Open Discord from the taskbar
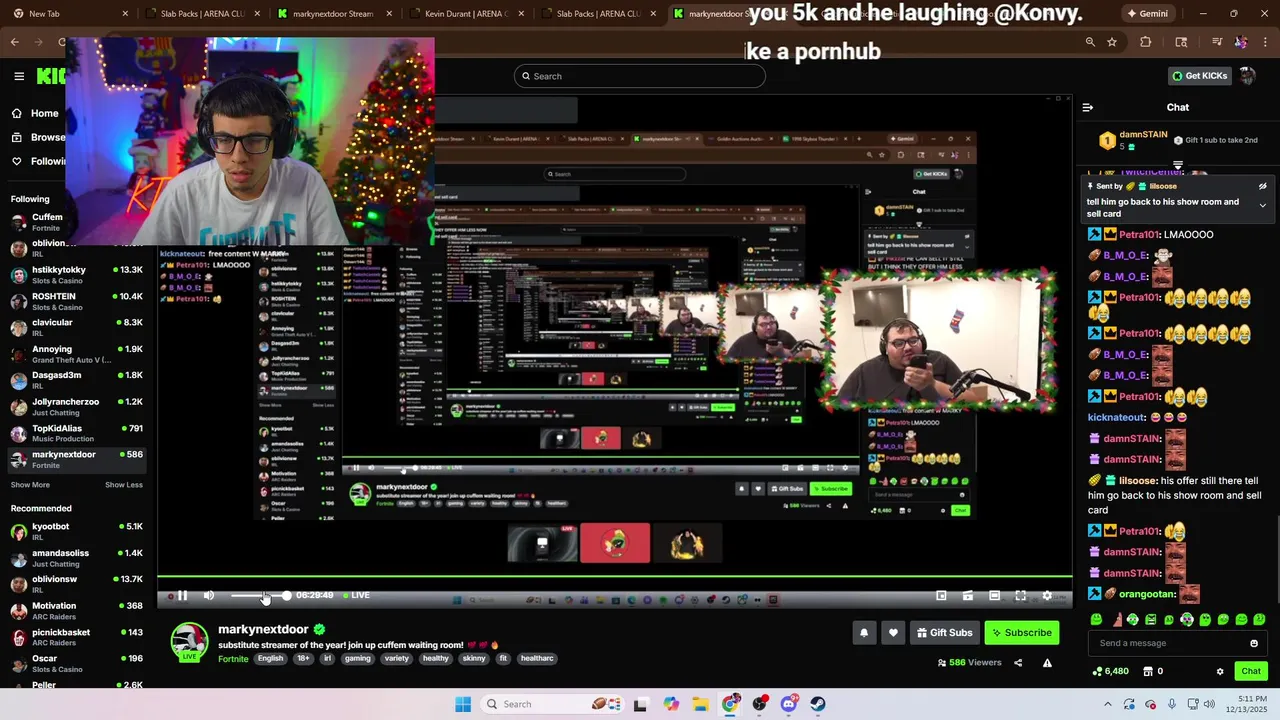Image resolution: width=1280 pixels, height=720 pixels. click(789, 704)
